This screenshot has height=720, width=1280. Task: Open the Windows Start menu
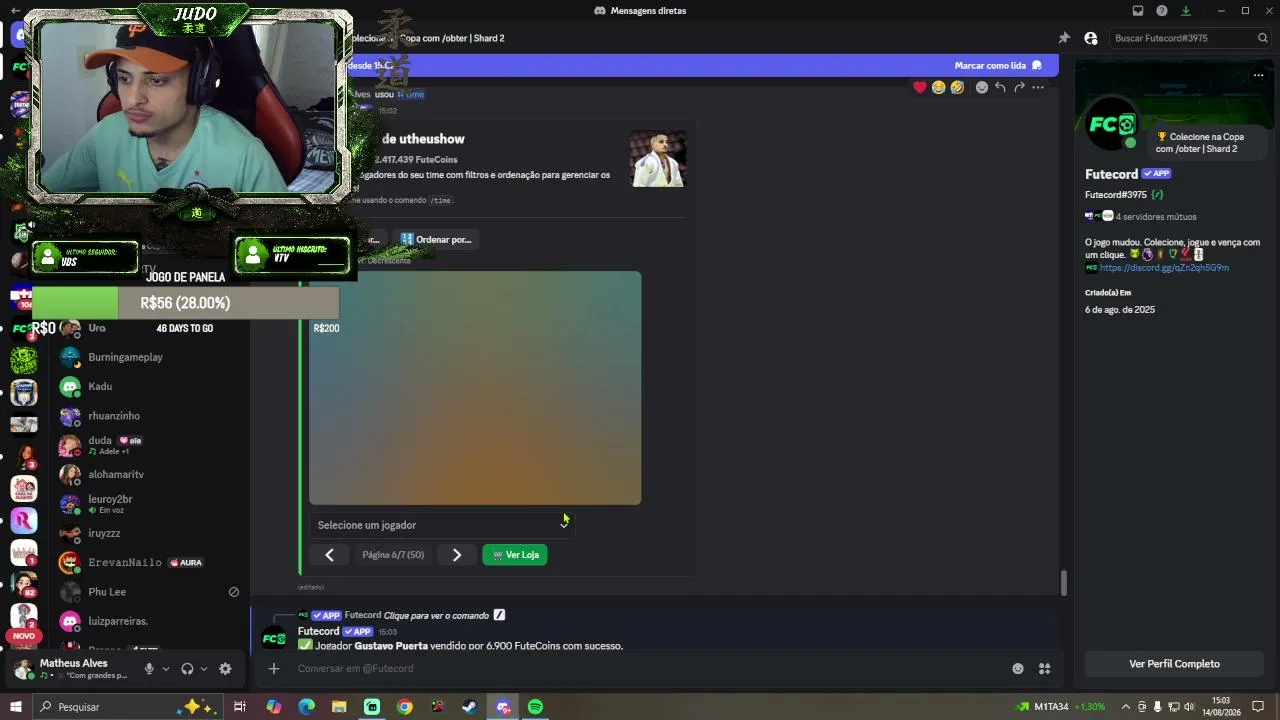pos(15,707)
